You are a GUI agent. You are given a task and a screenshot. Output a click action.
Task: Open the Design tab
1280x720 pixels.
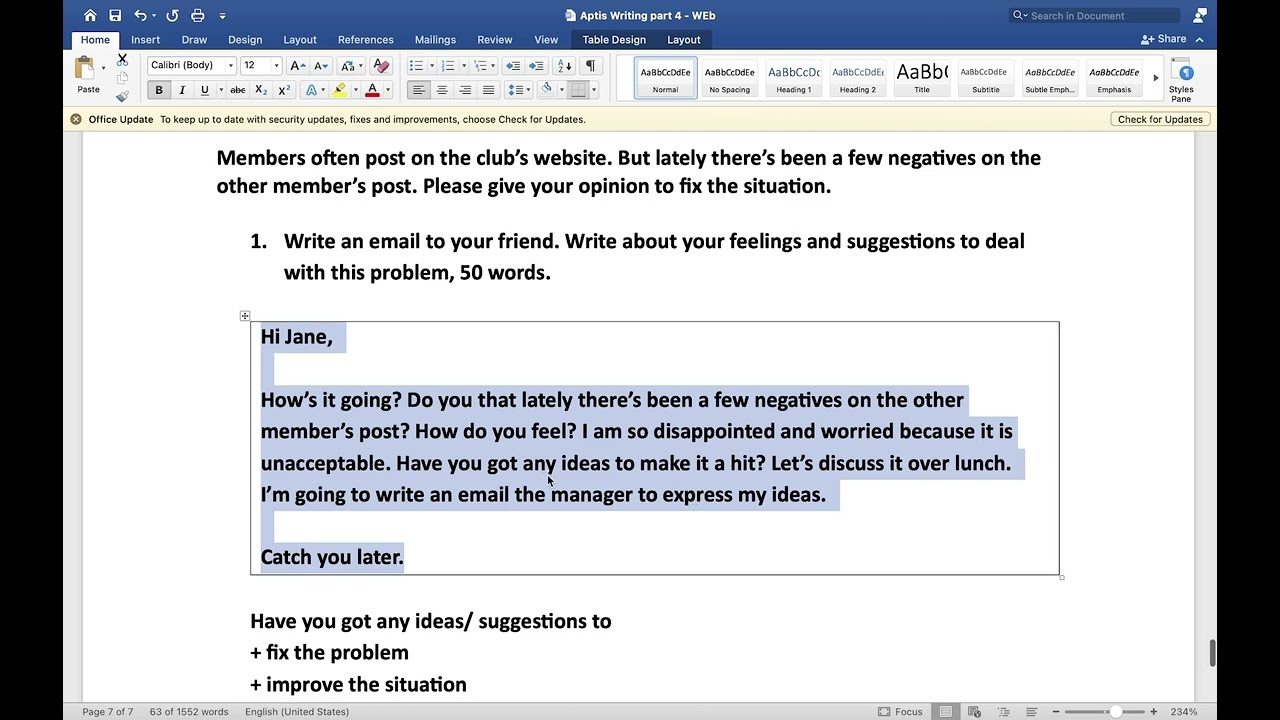click(245, 40)
